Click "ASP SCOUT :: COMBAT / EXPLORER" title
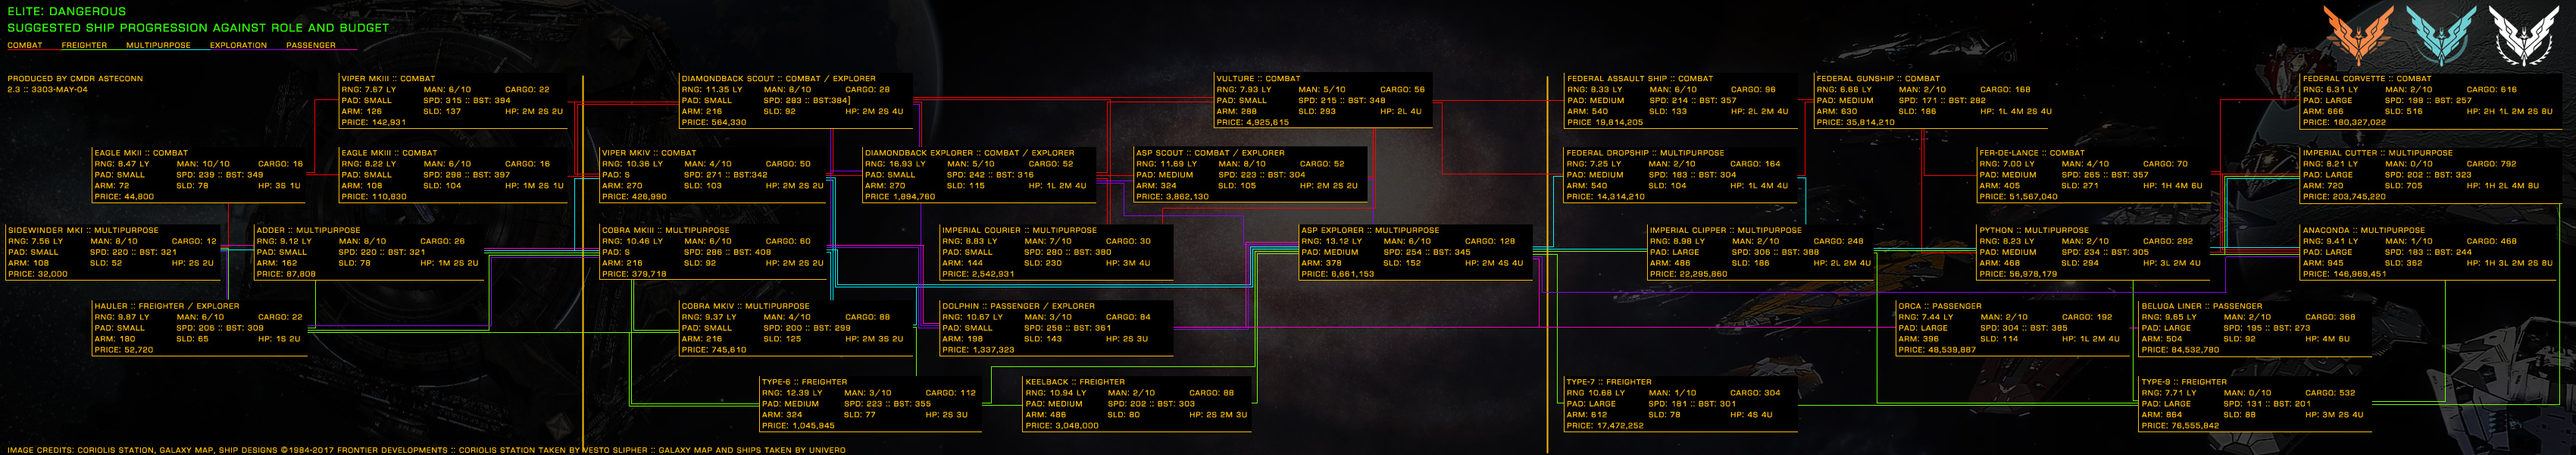2576x455 pixels. tap(1210, 153)
